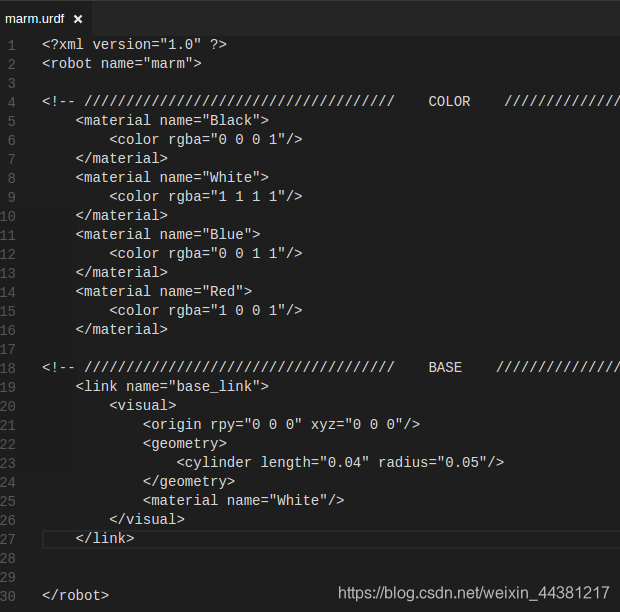Place cursor in rgba="1 1 1 1" value
620x612 pixels.
248,196
